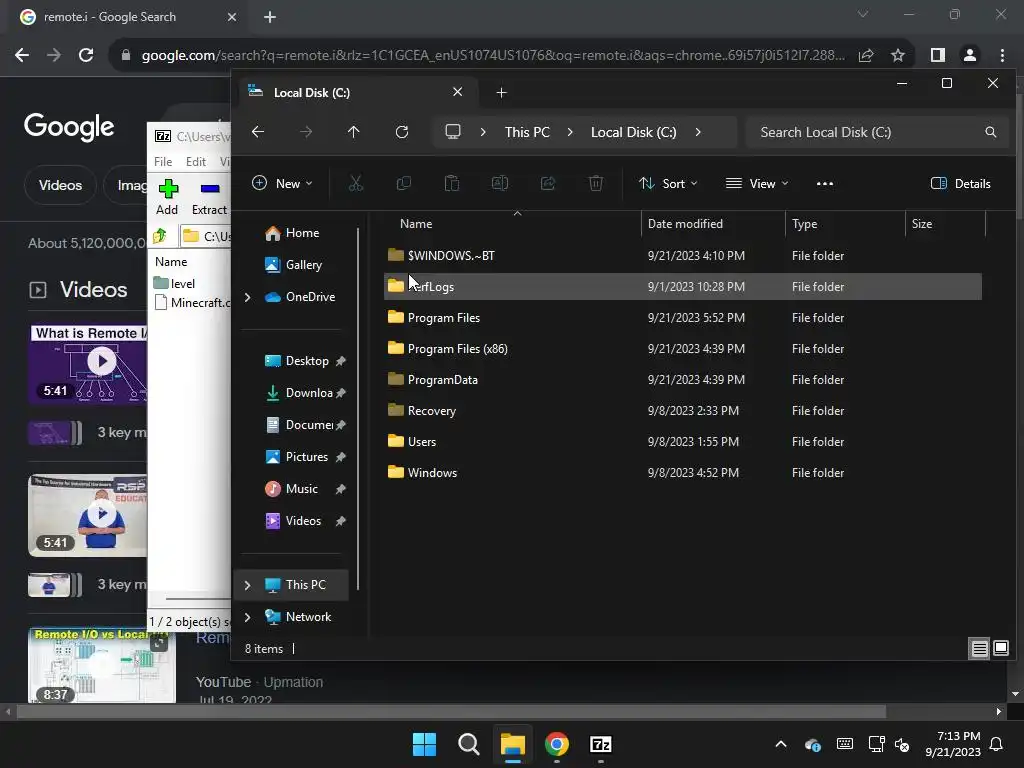Viewport: 1024px width, 768px height.
Task: Go back in File Explorer
Action: pyautogui.click(x=258, y=132)
